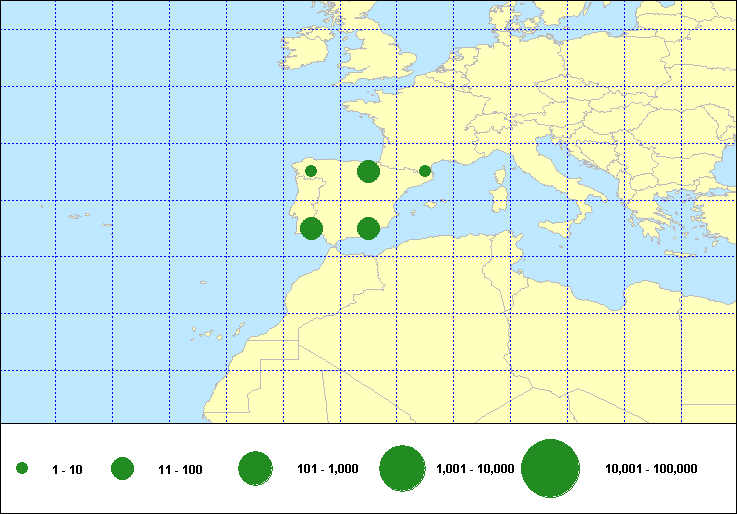The height and width of the screenshot is (514, 737).
Task: Select the medium marker in north-central Spain
Action: point(368,172)
